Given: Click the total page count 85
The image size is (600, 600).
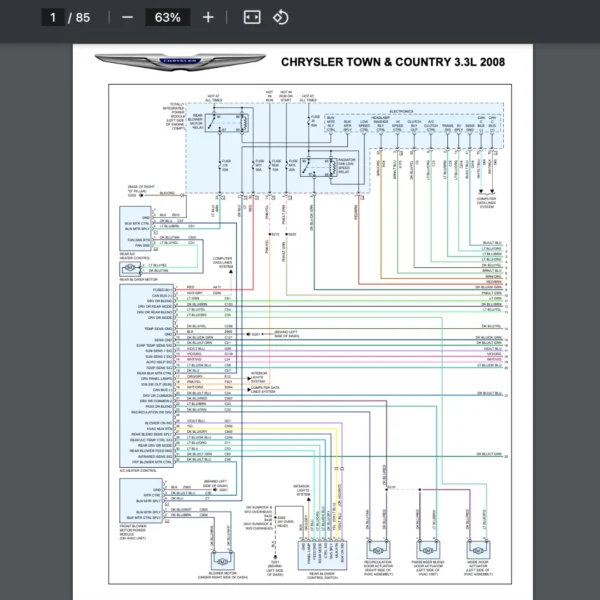Looking at the screenshot, I should click(x=82, y=17).
